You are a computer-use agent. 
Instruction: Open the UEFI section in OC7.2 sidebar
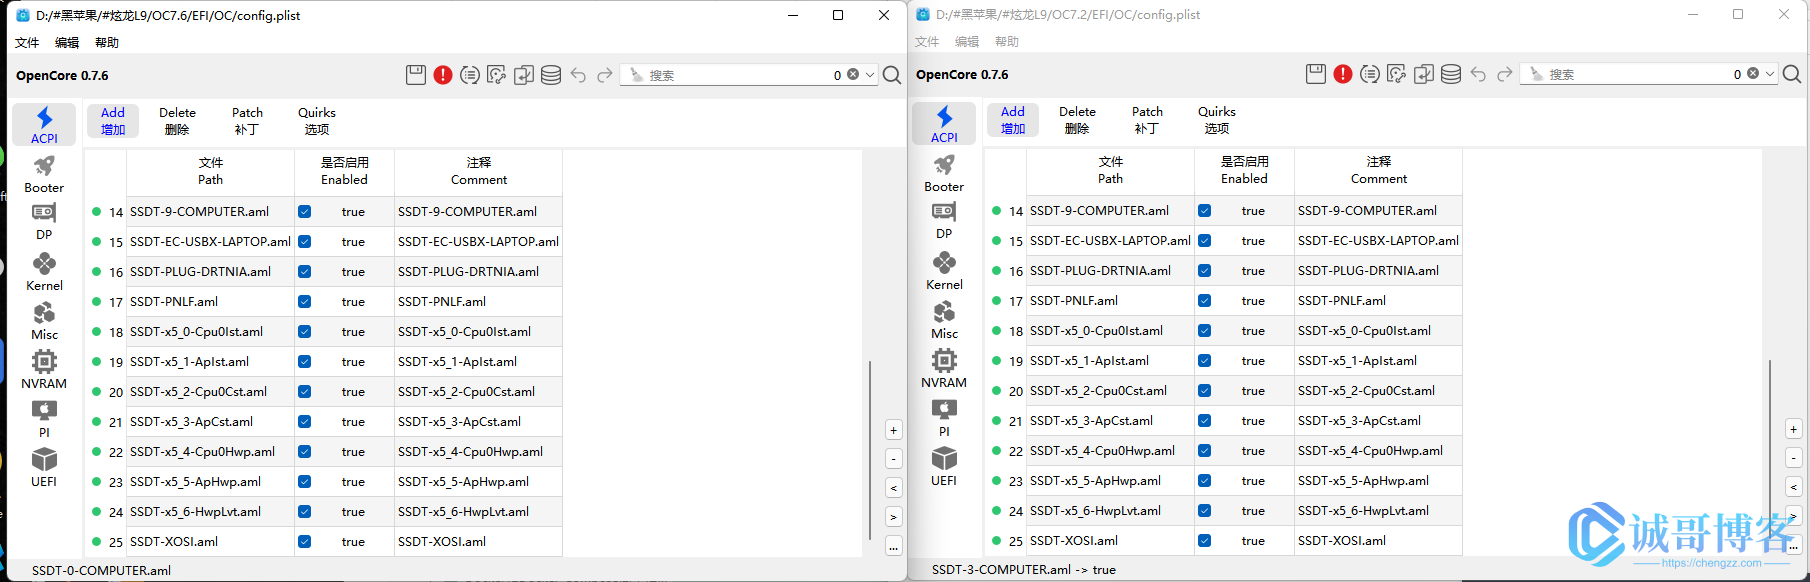(x=944, y=467)
